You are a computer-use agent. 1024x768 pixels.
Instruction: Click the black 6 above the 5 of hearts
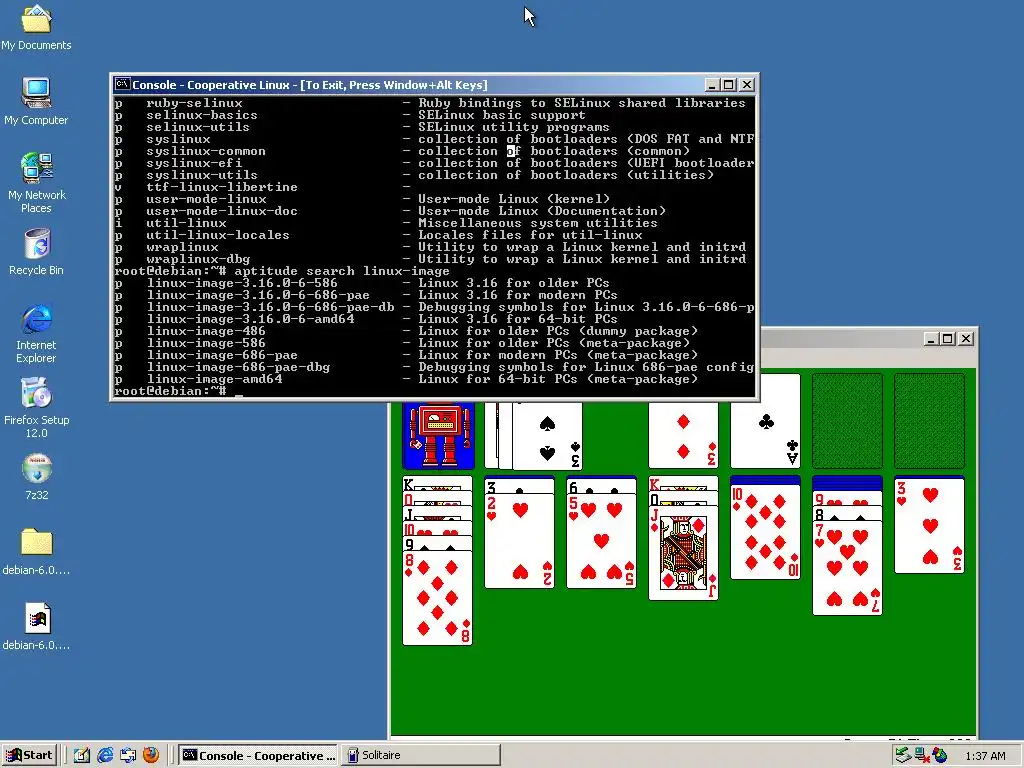[601, 487]
